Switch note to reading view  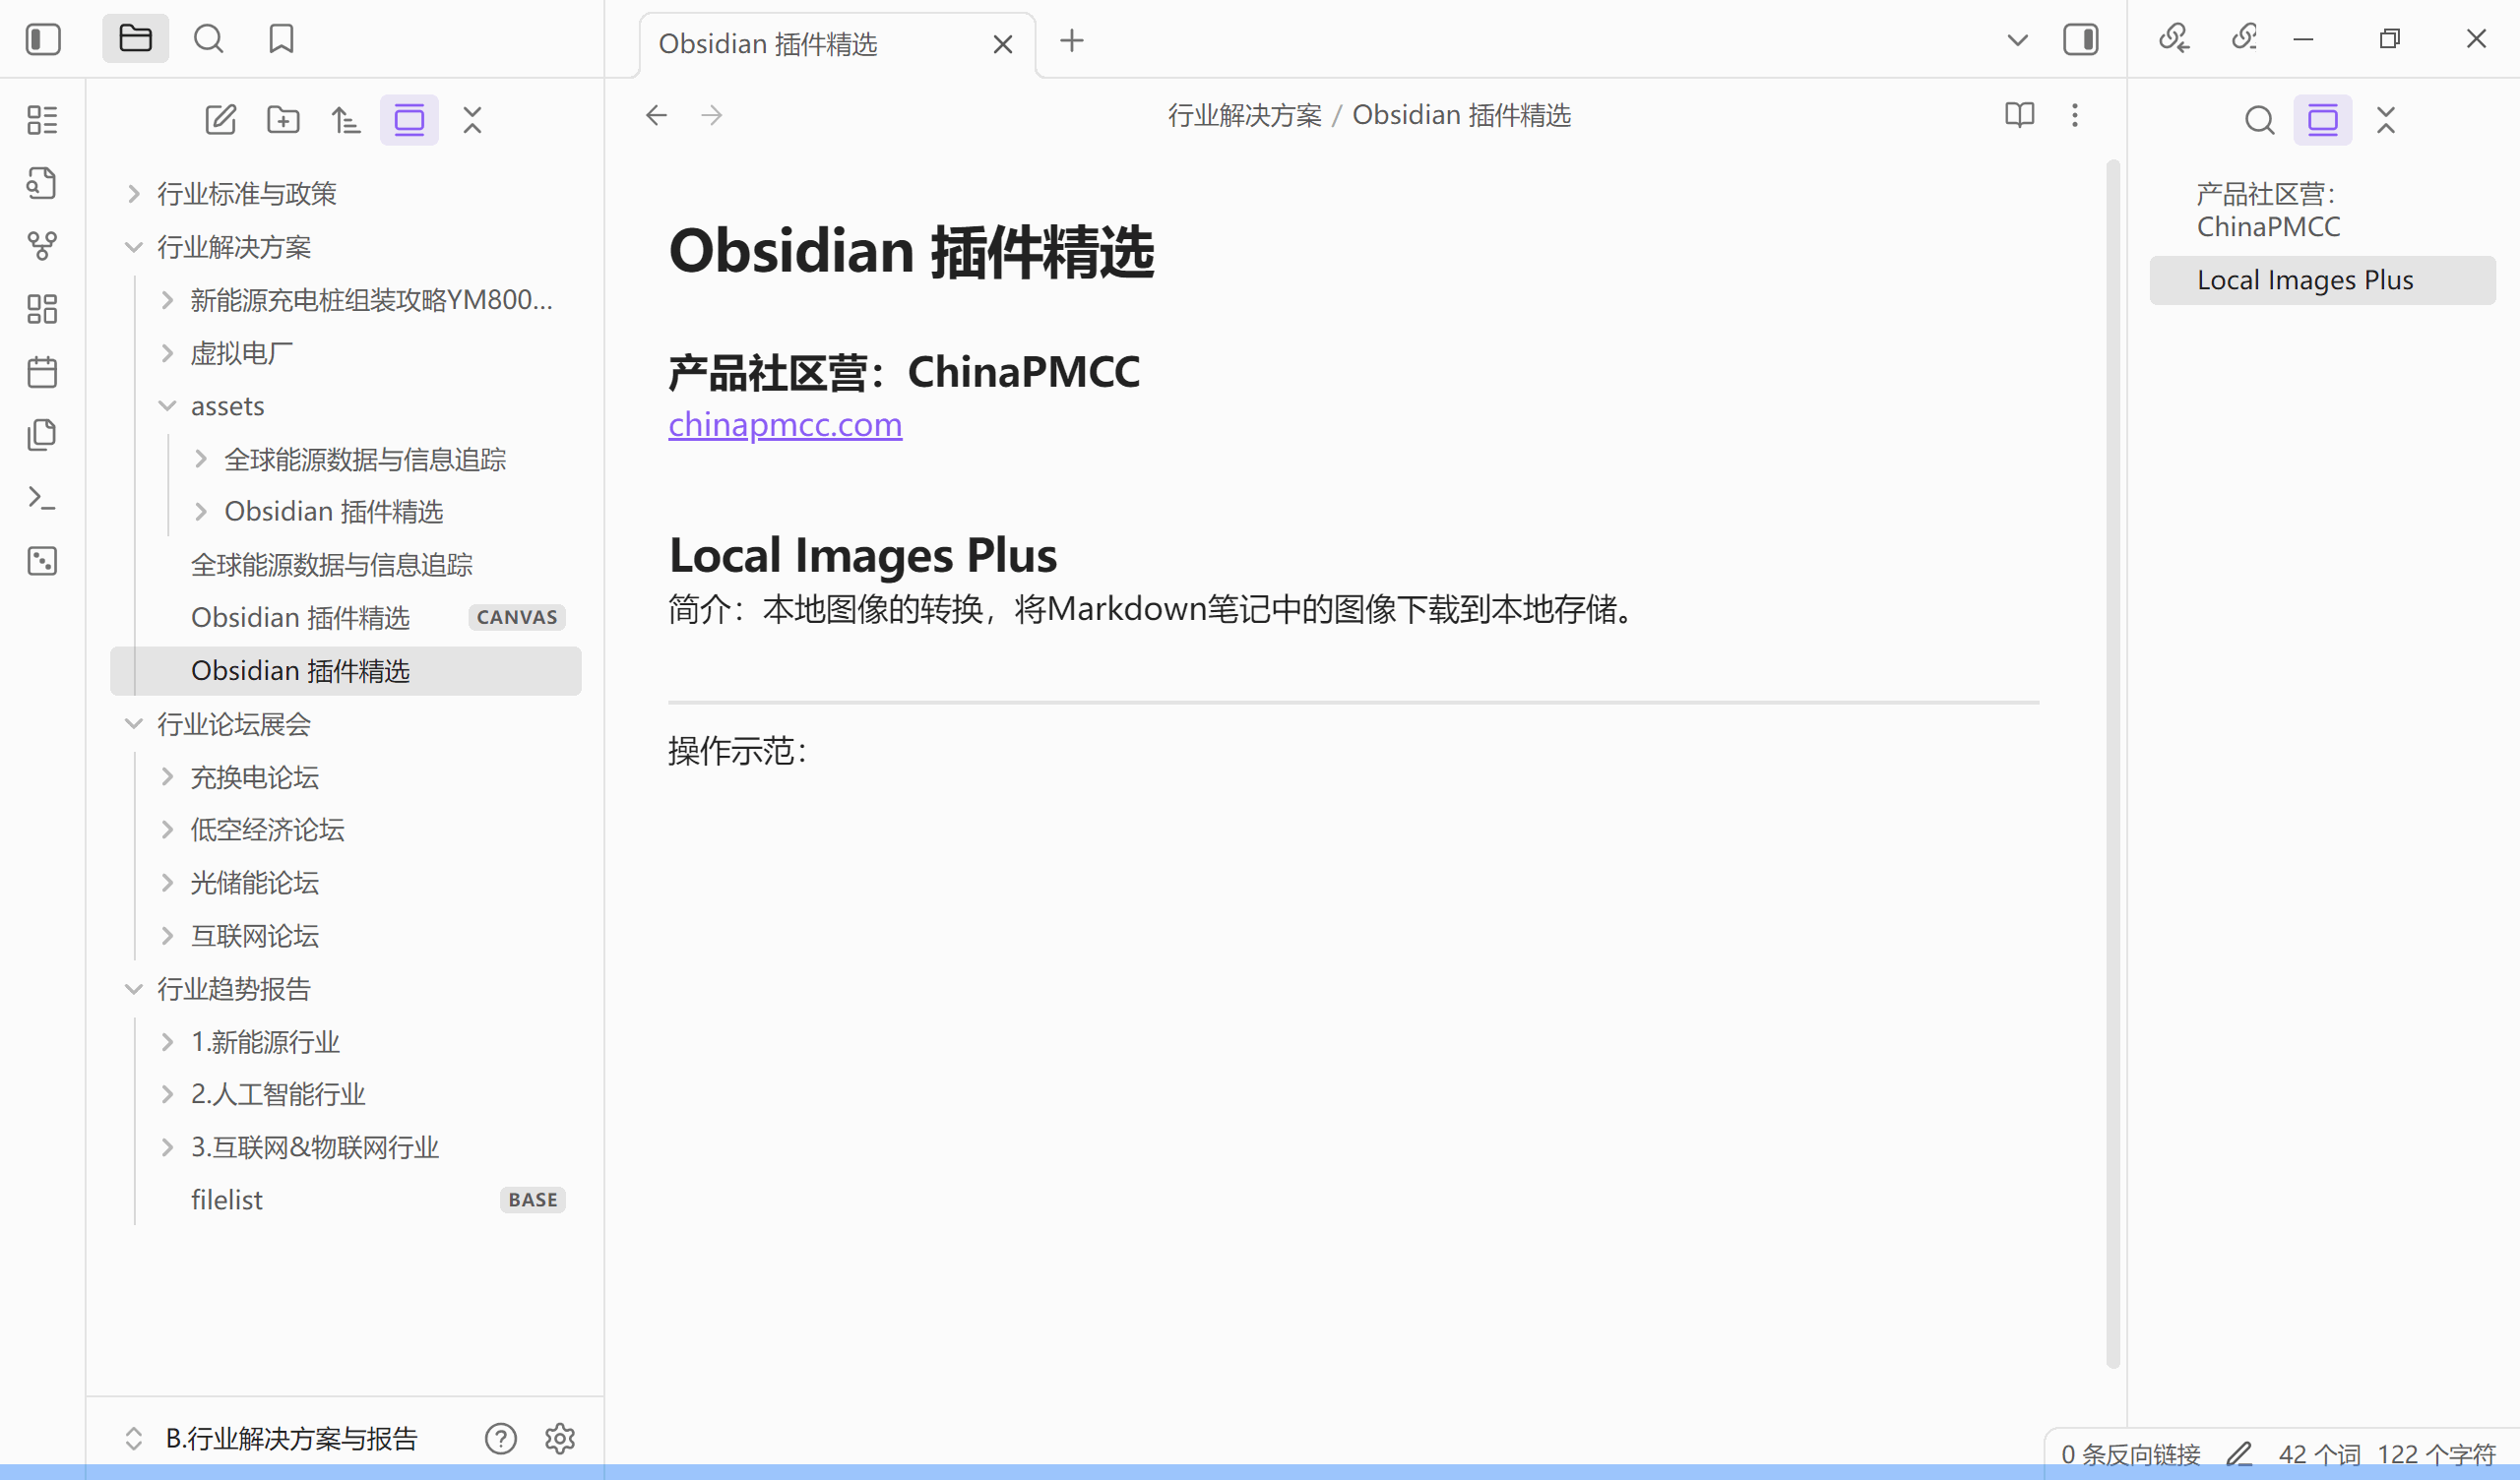click(2019, 115)
